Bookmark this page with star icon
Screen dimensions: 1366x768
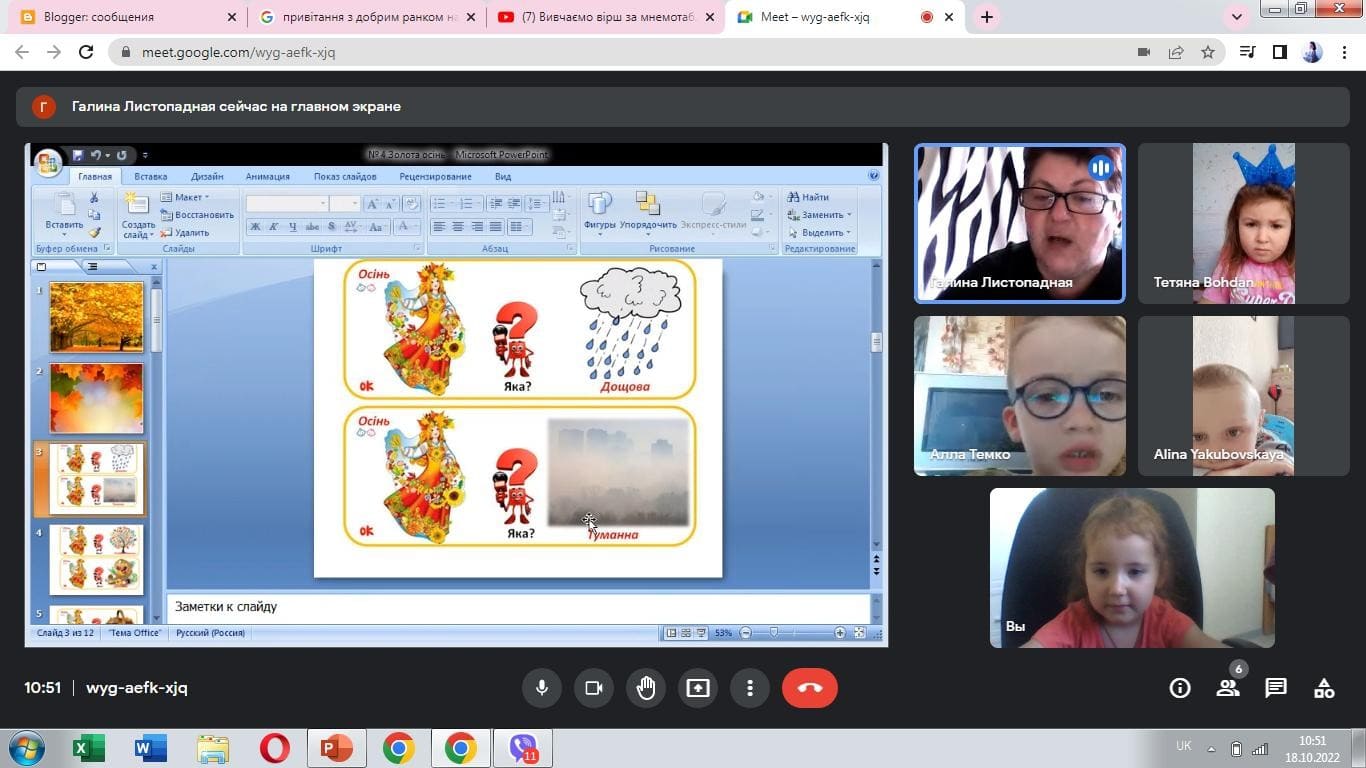(1208, 52)
